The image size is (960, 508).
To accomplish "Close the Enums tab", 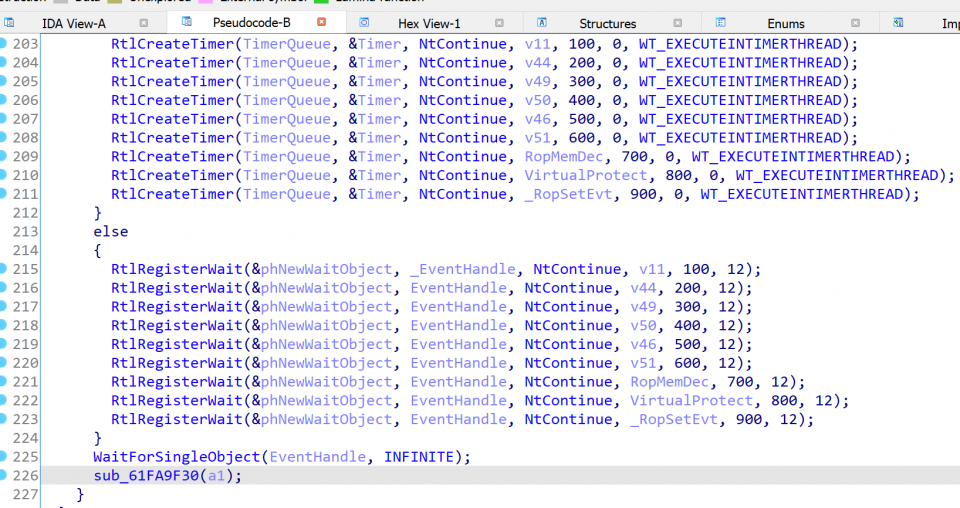I will [x=855, y=23].
